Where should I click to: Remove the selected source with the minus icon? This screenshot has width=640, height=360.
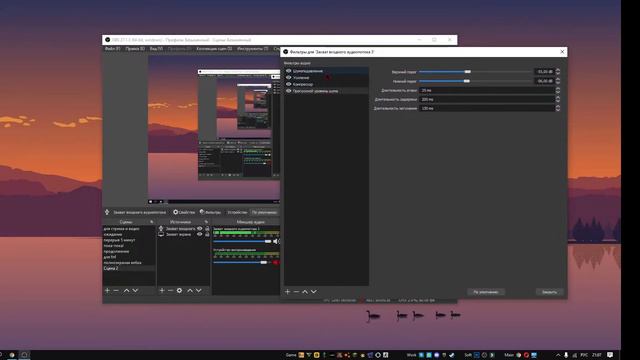(x=170, y=290)
